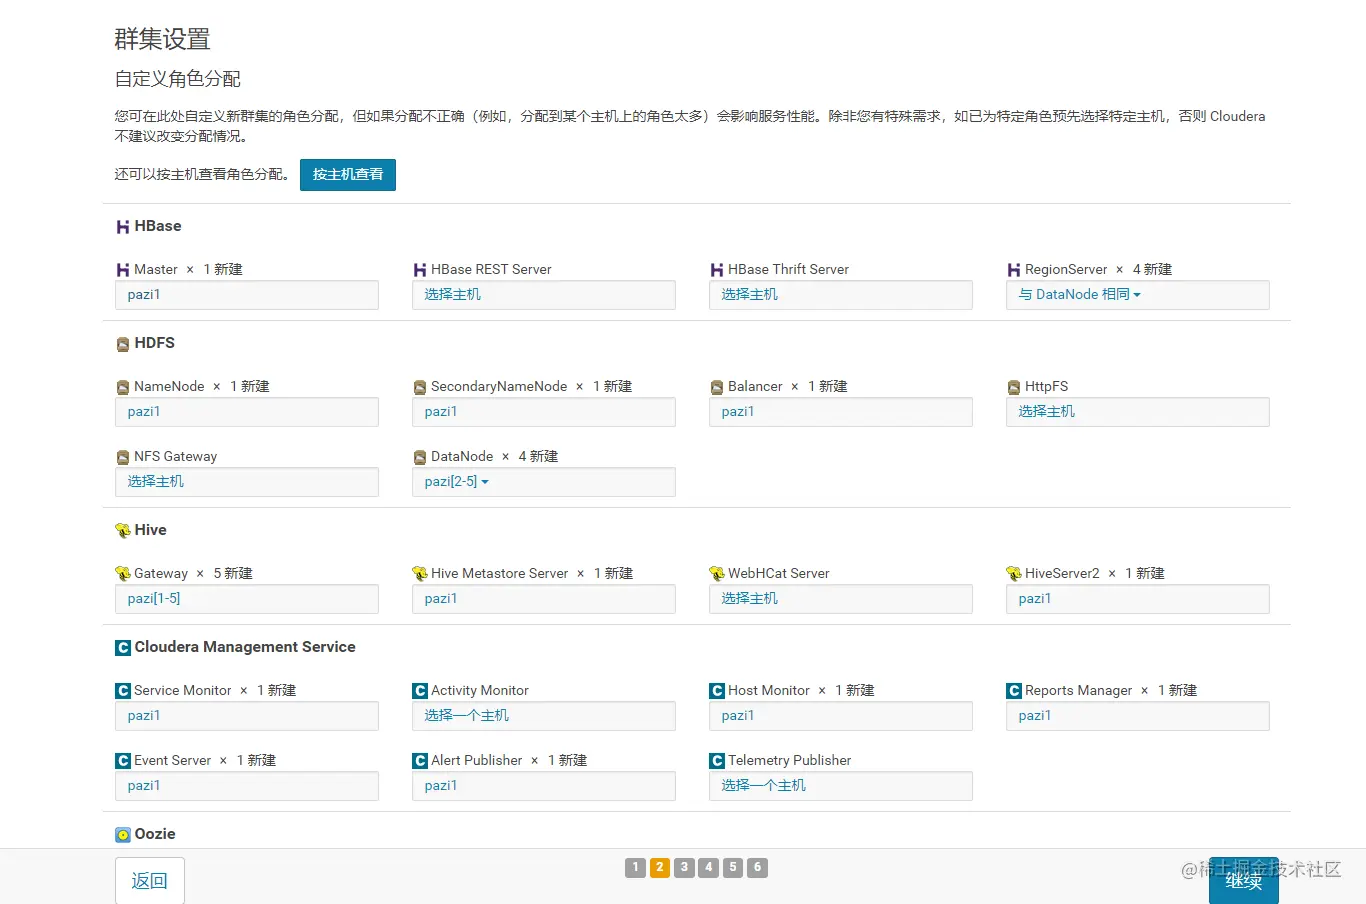Click the icon beside DataNode role
This screenshot has width=1366, height=904.
[x=420, y=457]
